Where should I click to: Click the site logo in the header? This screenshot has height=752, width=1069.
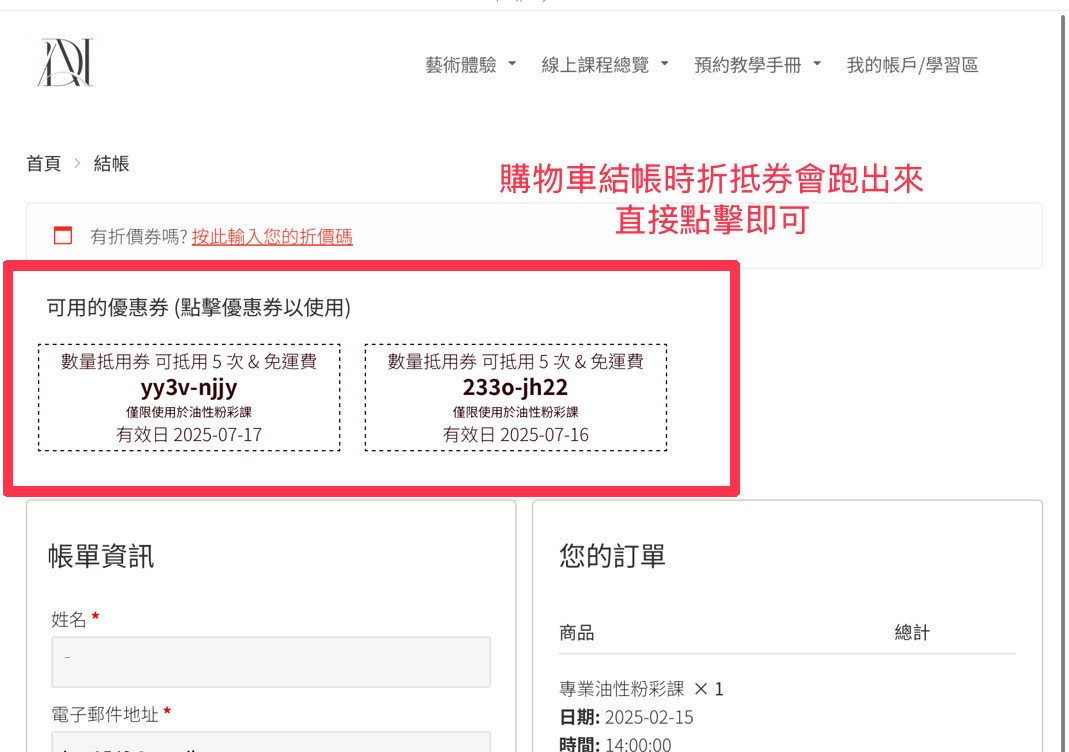pyautogui.click(x=66, y=63)
